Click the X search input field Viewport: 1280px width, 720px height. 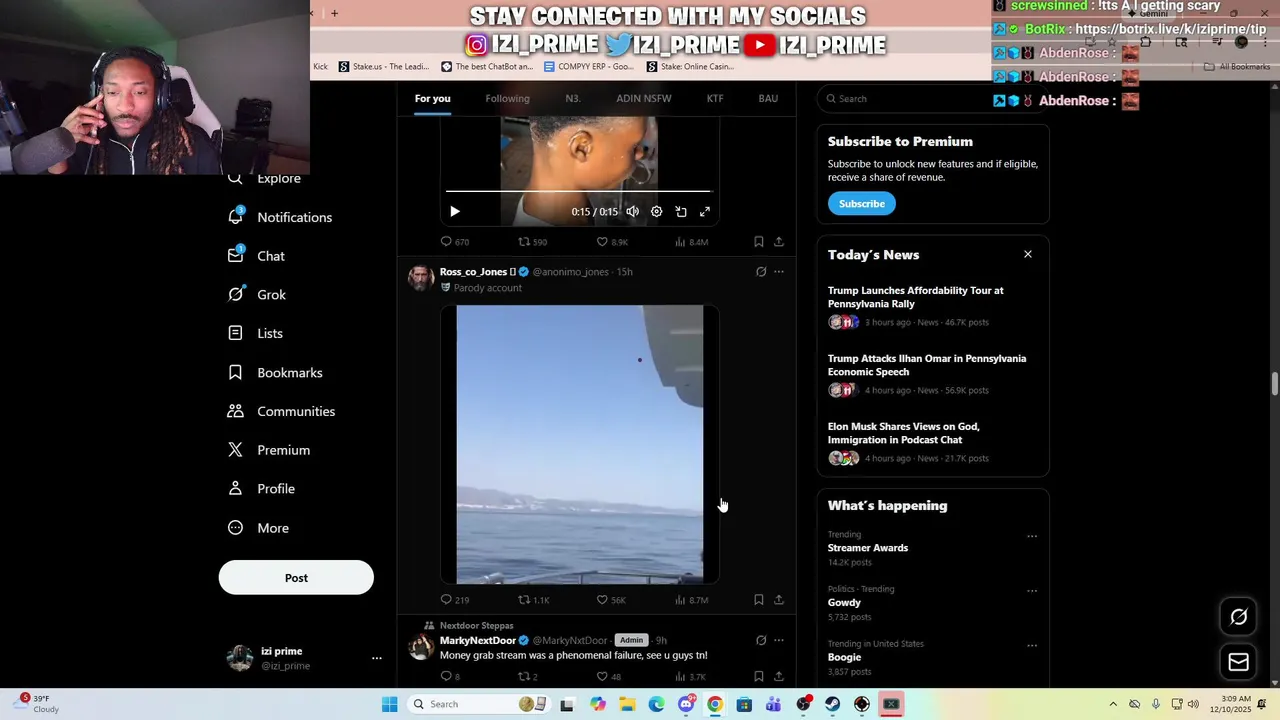tap(932, 99)
